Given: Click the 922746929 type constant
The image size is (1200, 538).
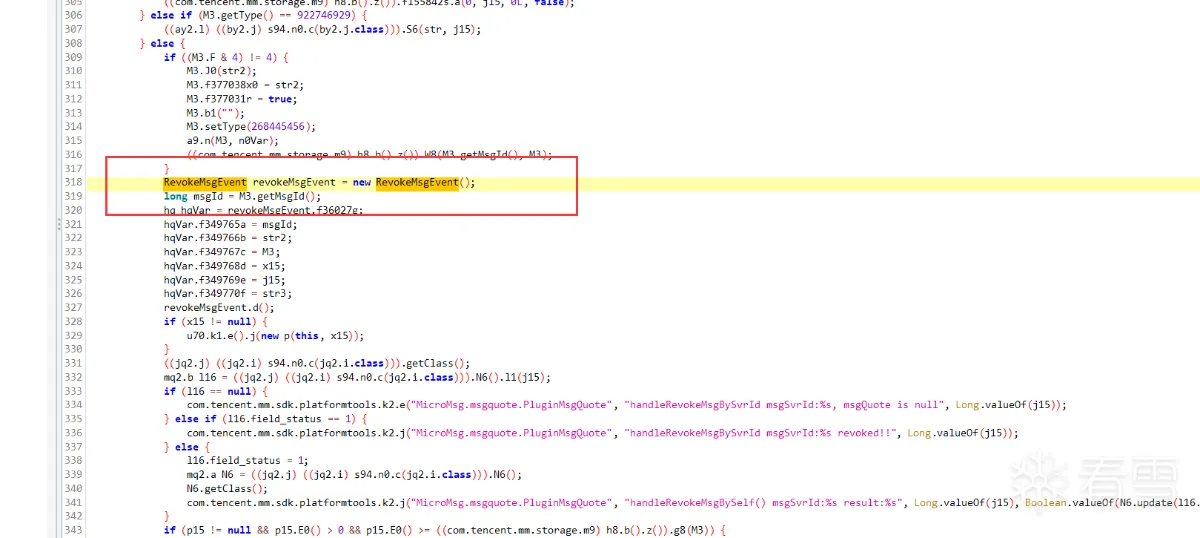Looking at the screenshot, I should [x=312, y=15].
